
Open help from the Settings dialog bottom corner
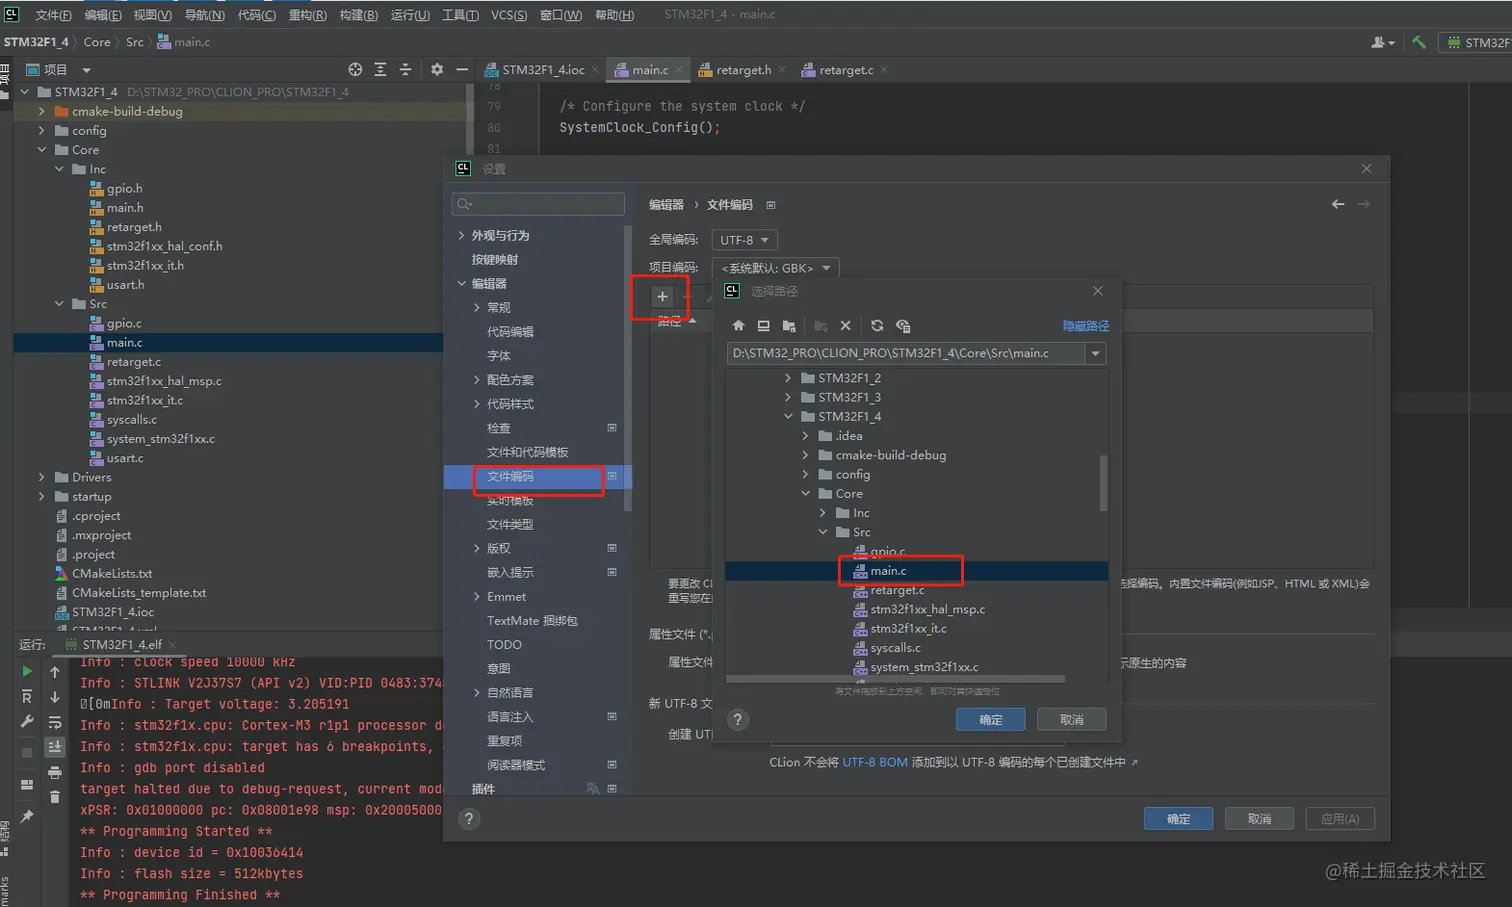(469, 819)
